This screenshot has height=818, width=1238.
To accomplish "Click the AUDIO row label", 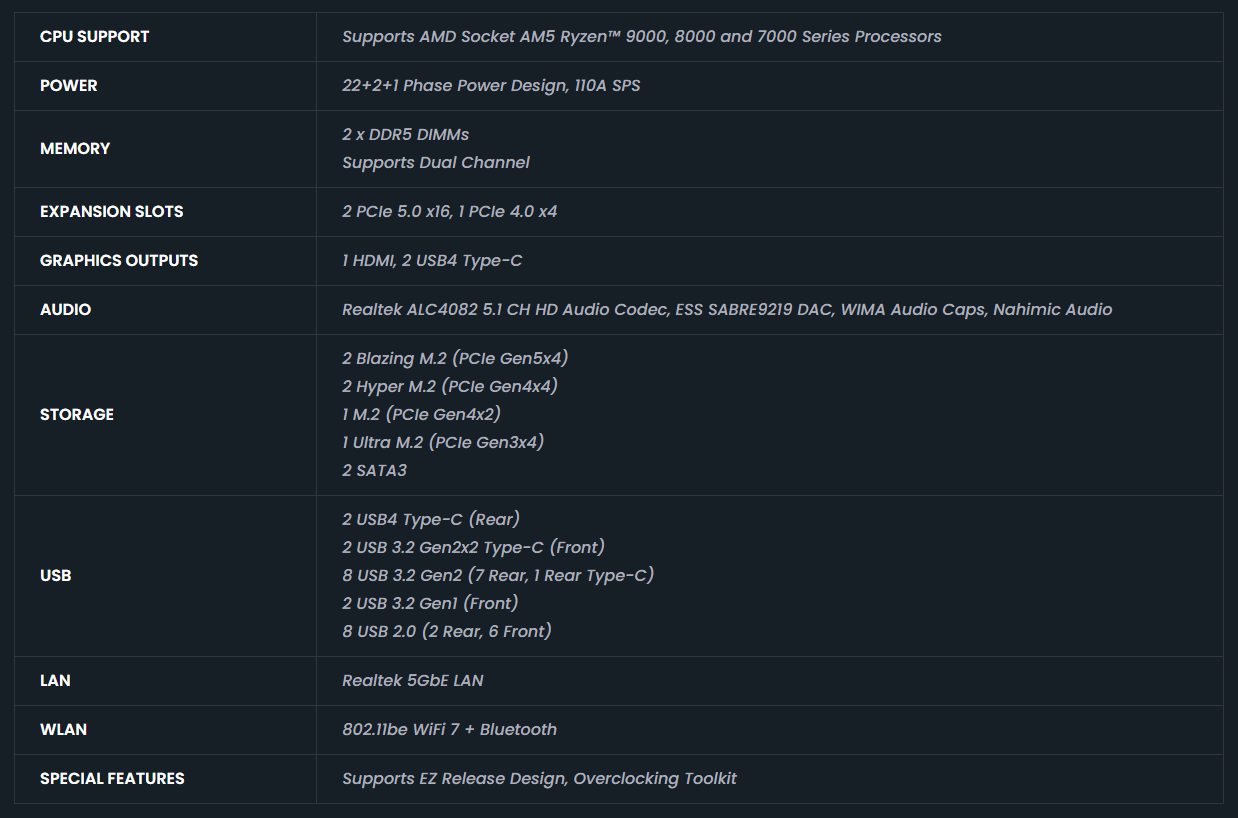I will [65, 310].
